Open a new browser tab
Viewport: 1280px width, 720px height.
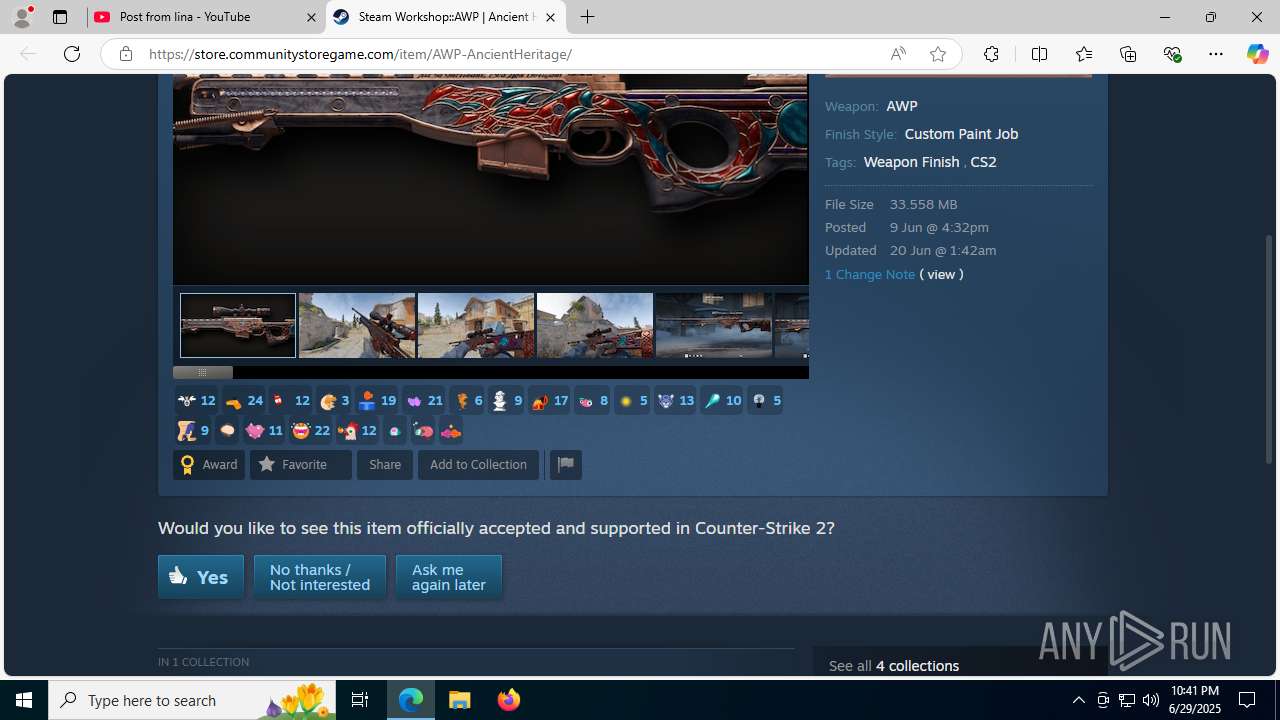(x=588, y=17)
